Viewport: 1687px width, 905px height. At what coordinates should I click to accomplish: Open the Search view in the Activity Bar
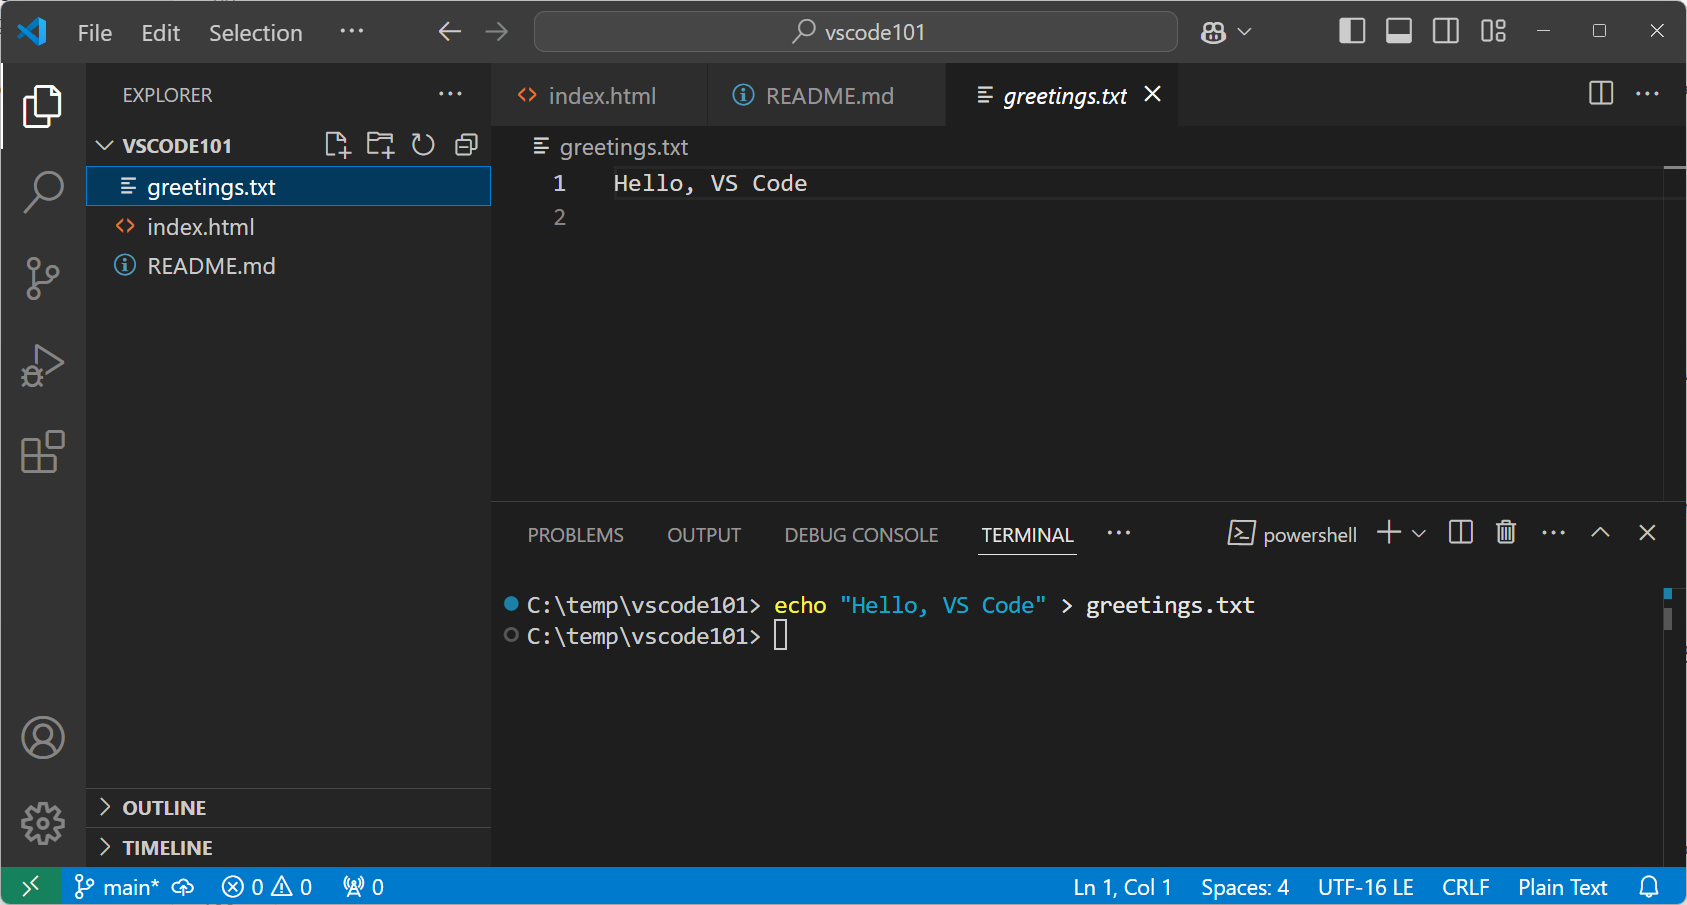[42, 191]
